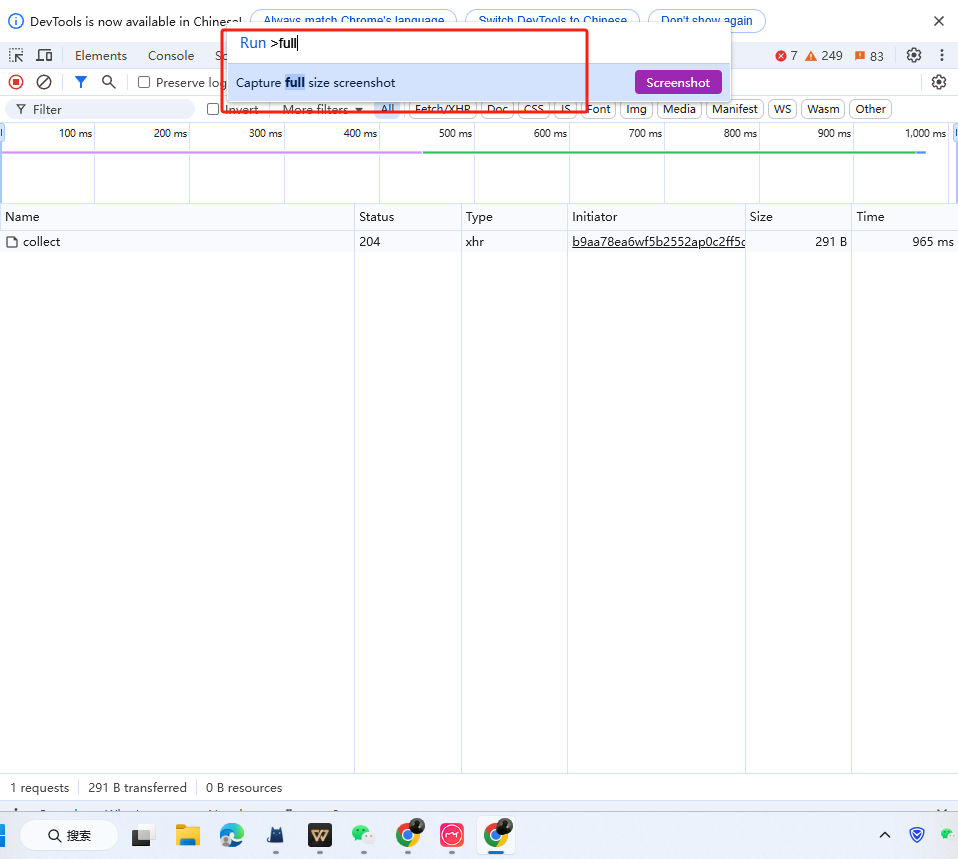Sort by Status column header

point(408,217)
